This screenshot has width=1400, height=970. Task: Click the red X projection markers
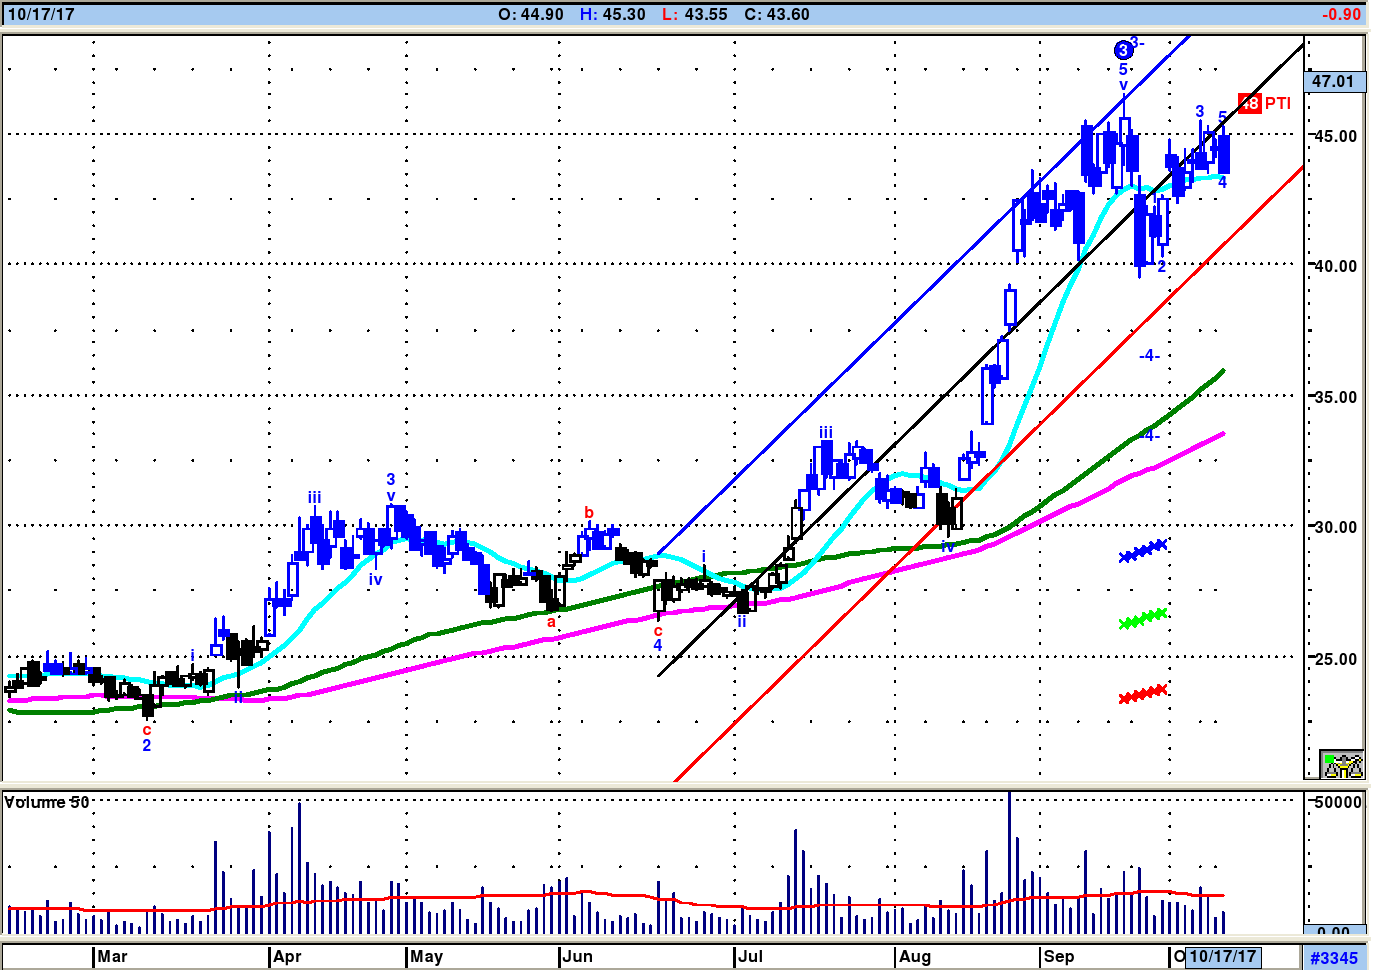[1143, 693]
